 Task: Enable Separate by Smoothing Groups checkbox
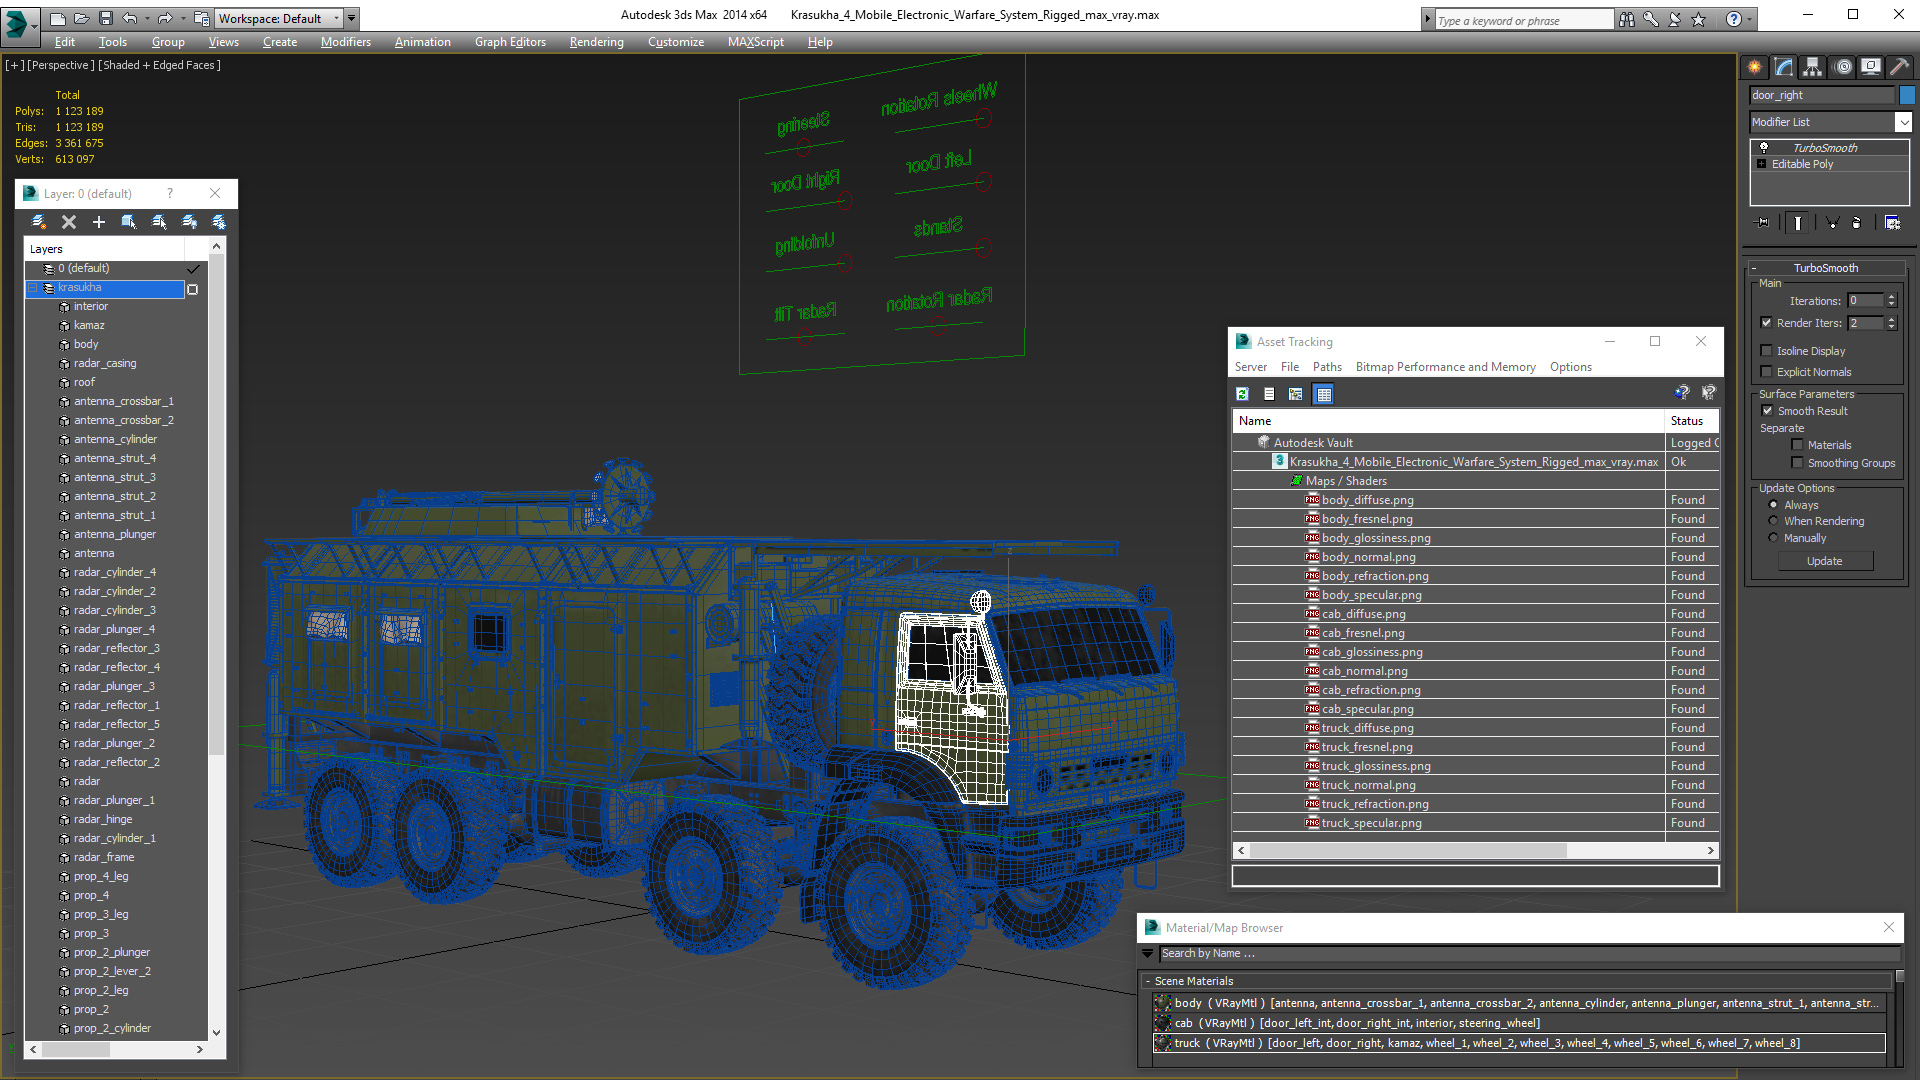[1797, 463]
